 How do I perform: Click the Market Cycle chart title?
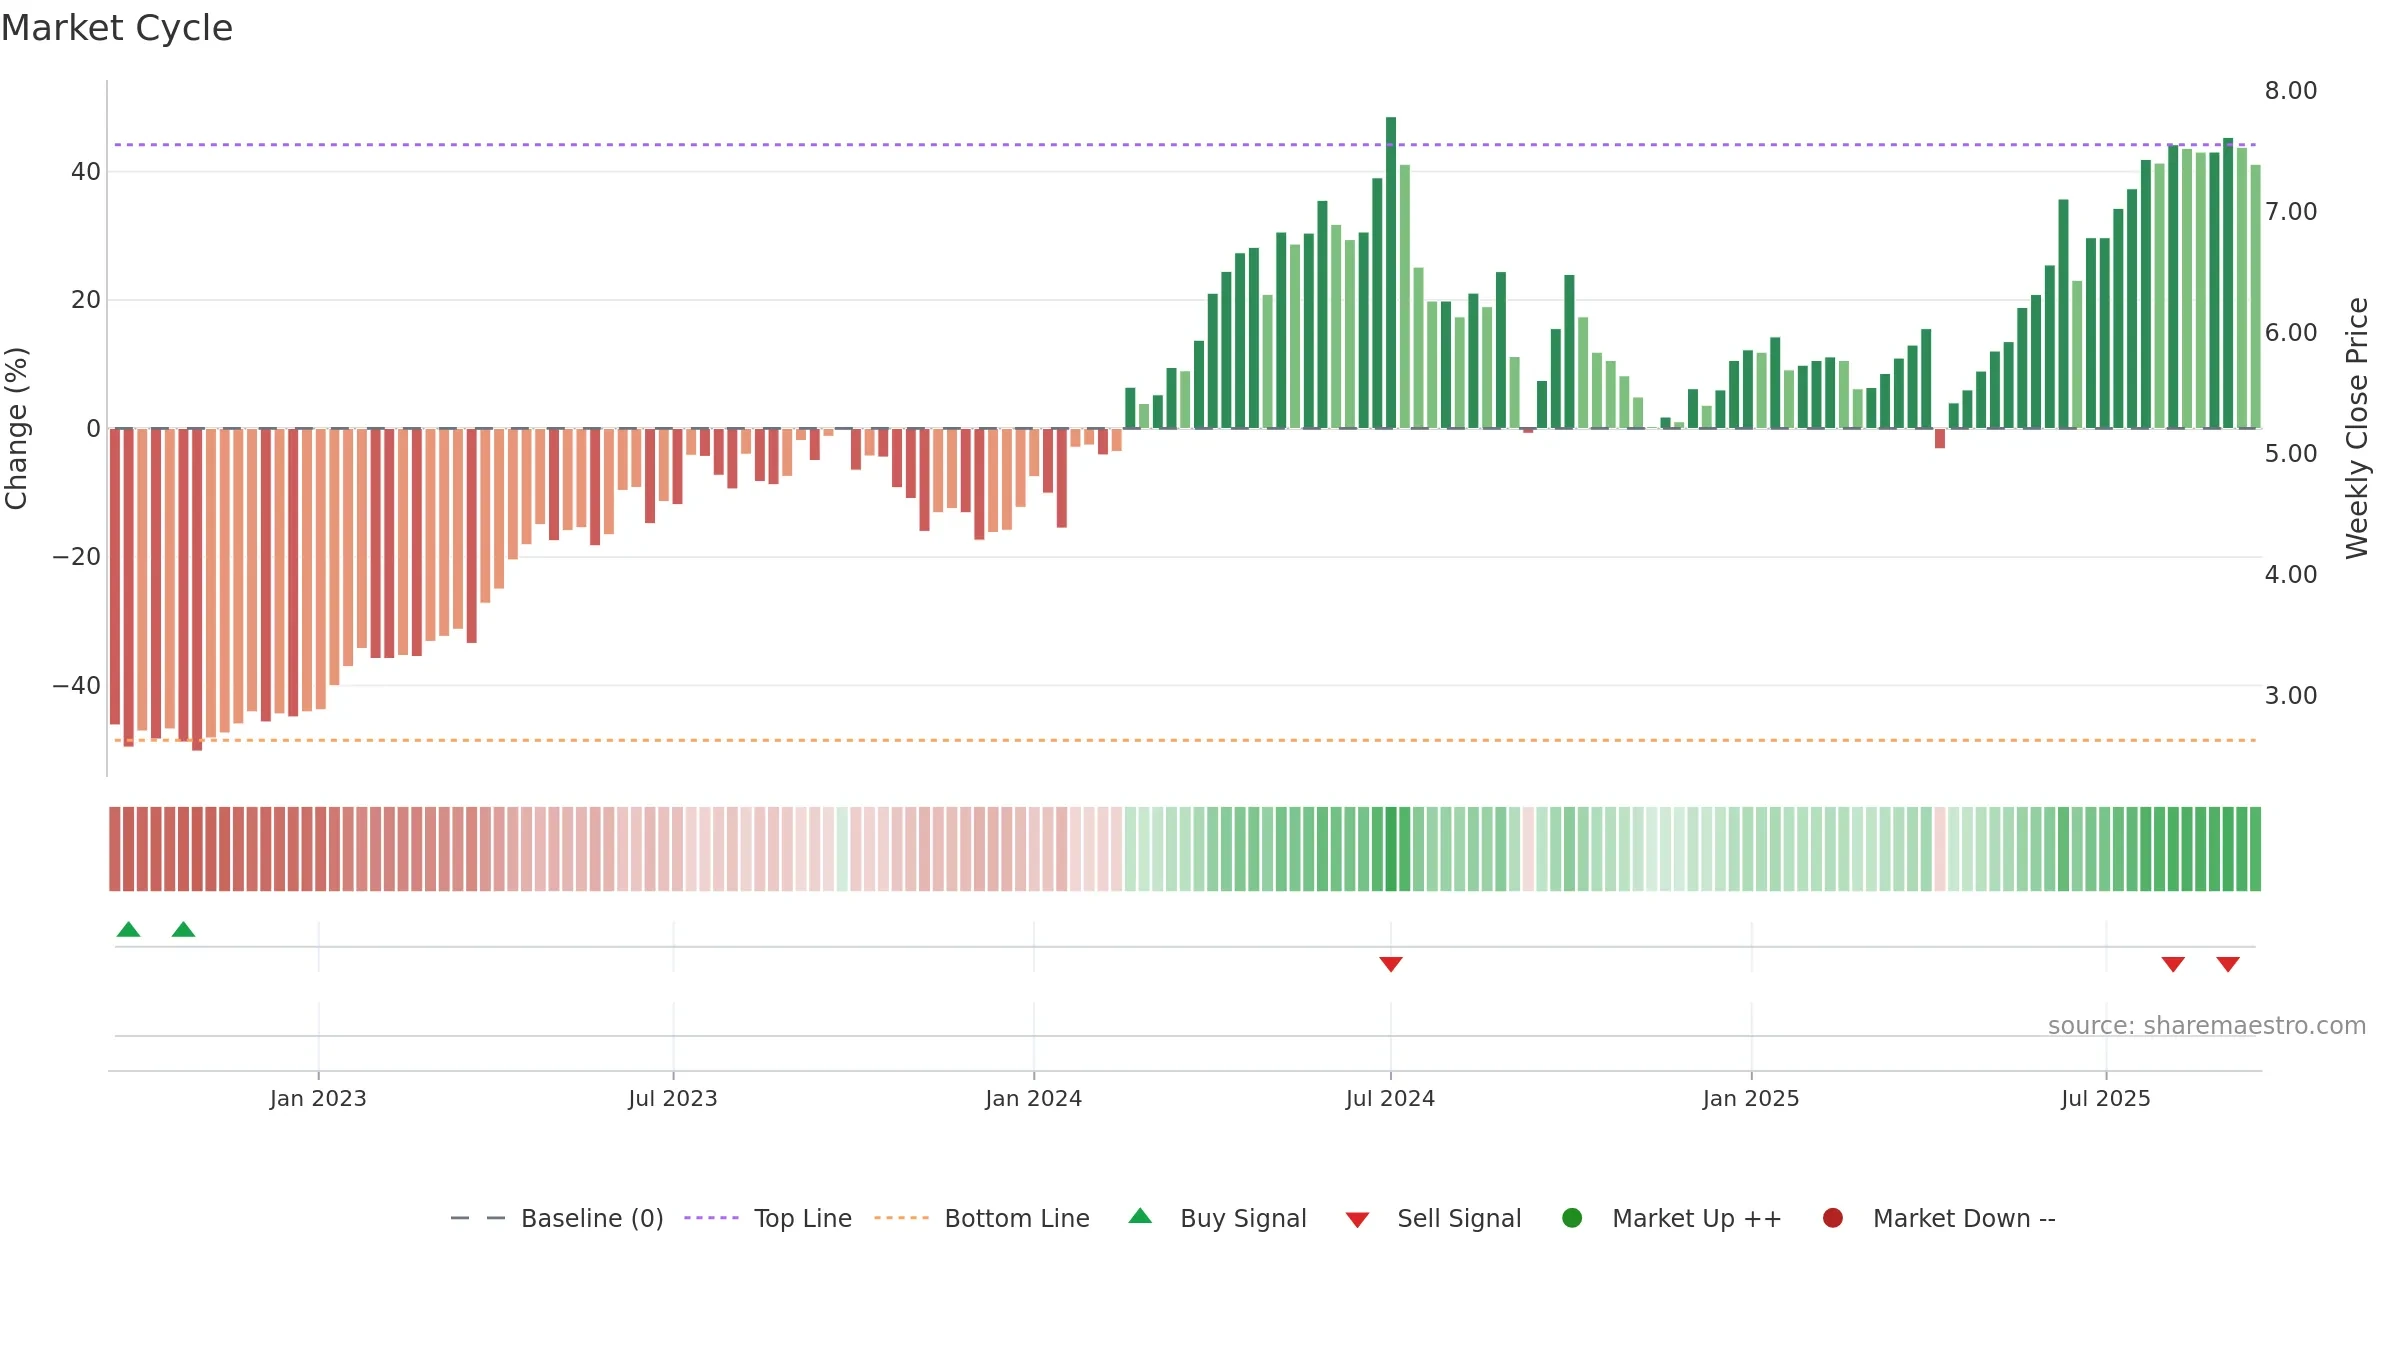117,28
